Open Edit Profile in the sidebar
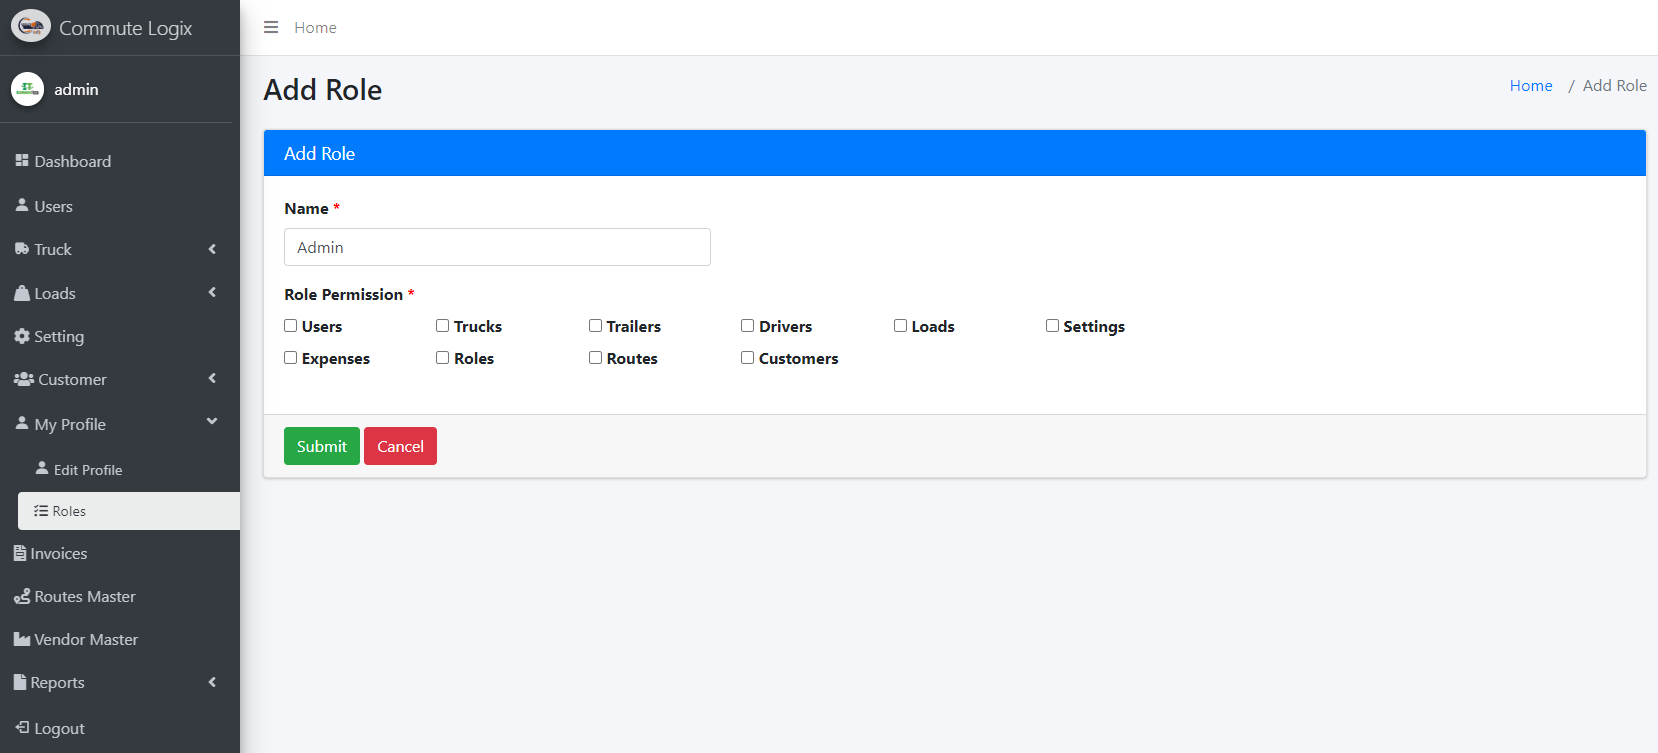 click(88, 470)
